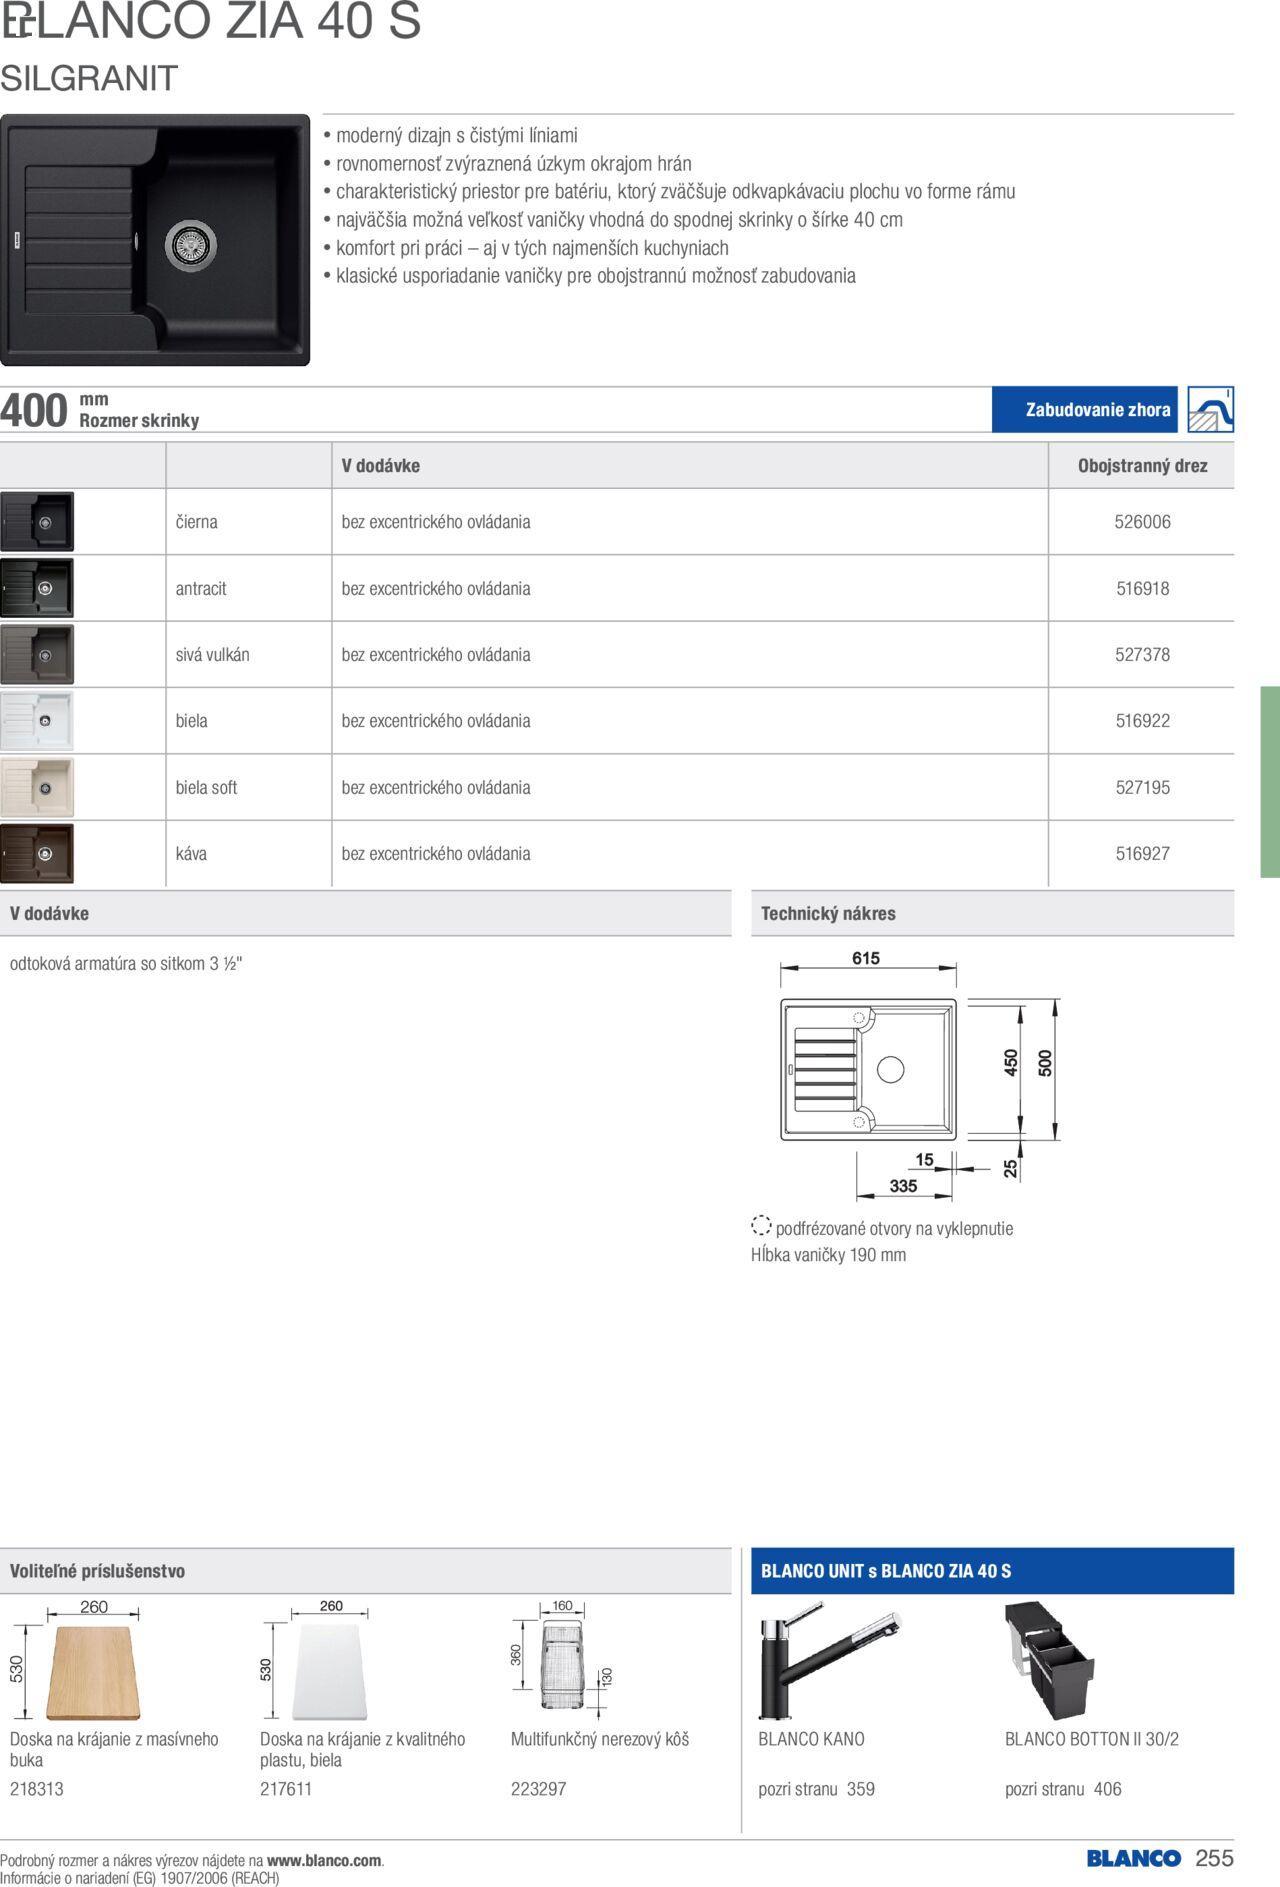Choose the biela soft sink swatch
This screenshot has height=1887, width=1280.
(x=37, y=787)
